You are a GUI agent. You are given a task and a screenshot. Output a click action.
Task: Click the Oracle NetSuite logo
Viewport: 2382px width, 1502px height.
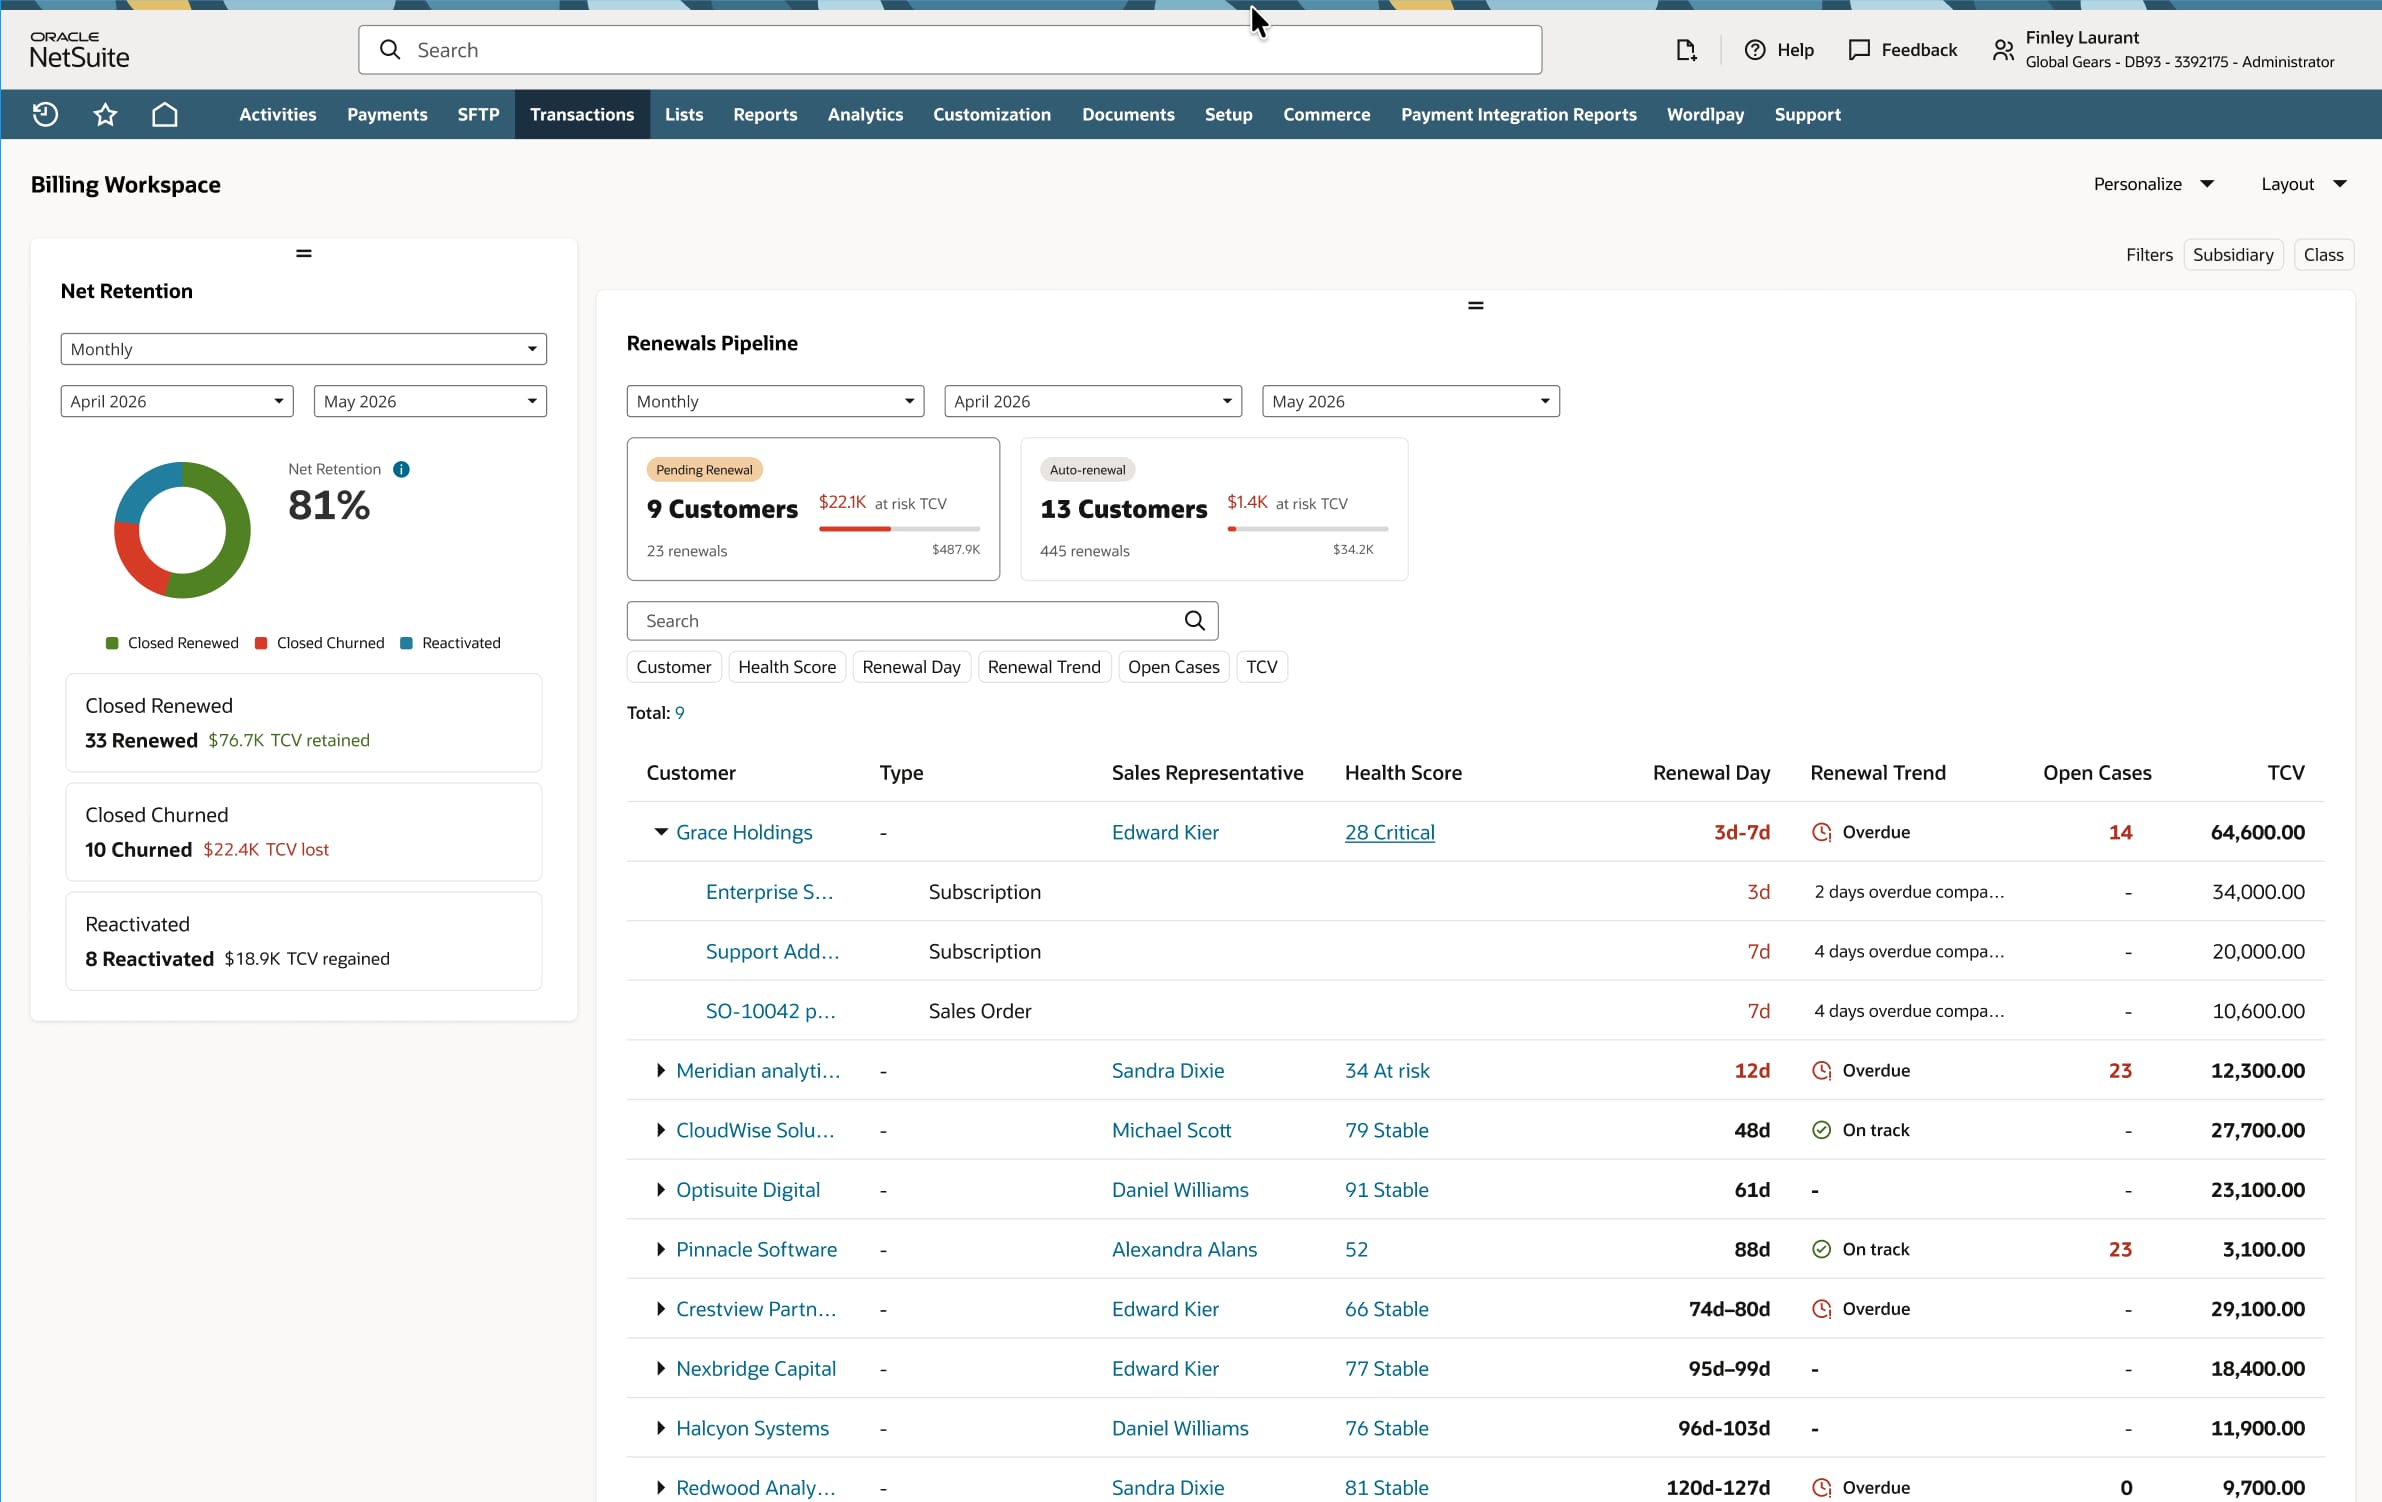80,50
